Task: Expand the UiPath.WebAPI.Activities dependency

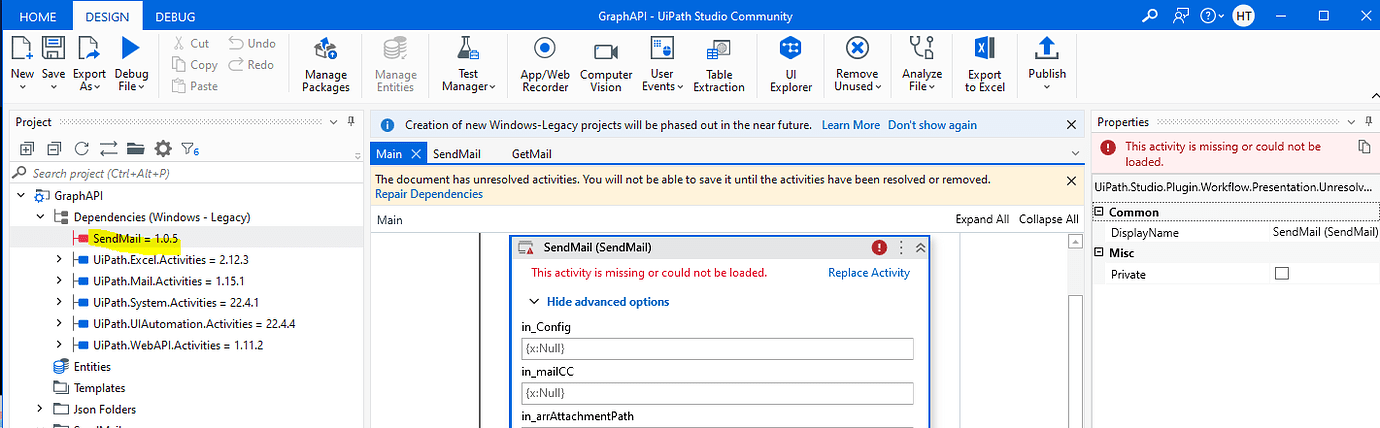Action: tap(60, 345)
